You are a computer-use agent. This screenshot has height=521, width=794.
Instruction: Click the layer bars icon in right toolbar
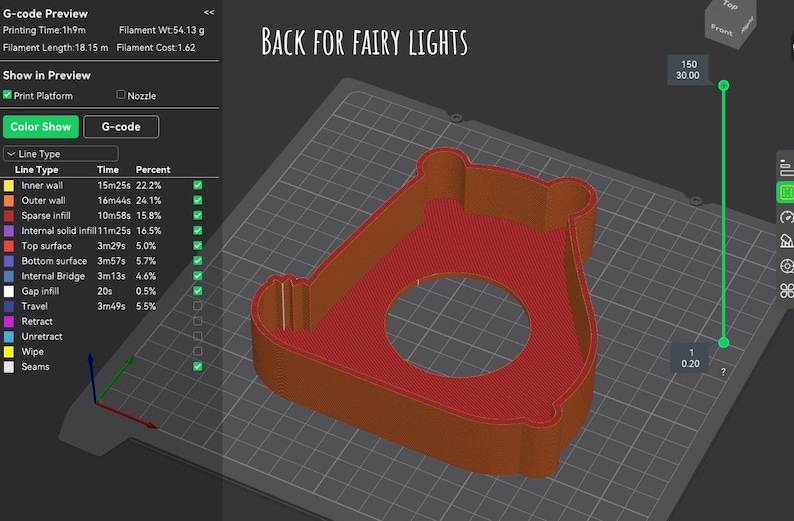[786, 168]
